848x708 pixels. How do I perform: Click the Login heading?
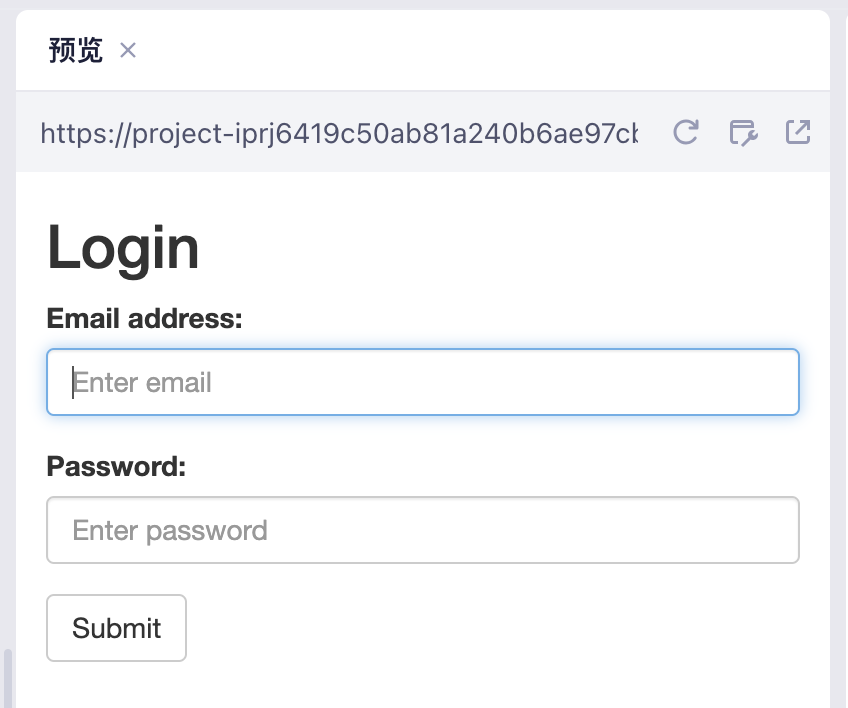(123, 248)
